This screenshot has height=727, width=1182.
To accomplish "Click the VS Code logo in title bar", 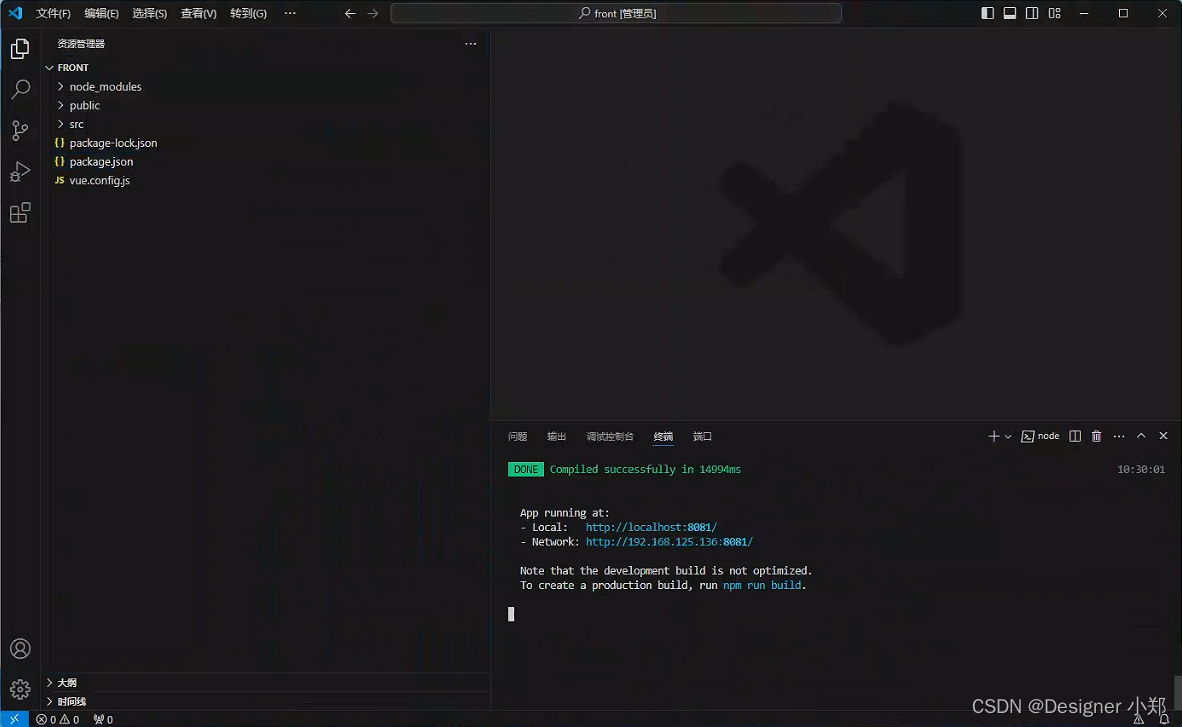I will tap(15, 13).
